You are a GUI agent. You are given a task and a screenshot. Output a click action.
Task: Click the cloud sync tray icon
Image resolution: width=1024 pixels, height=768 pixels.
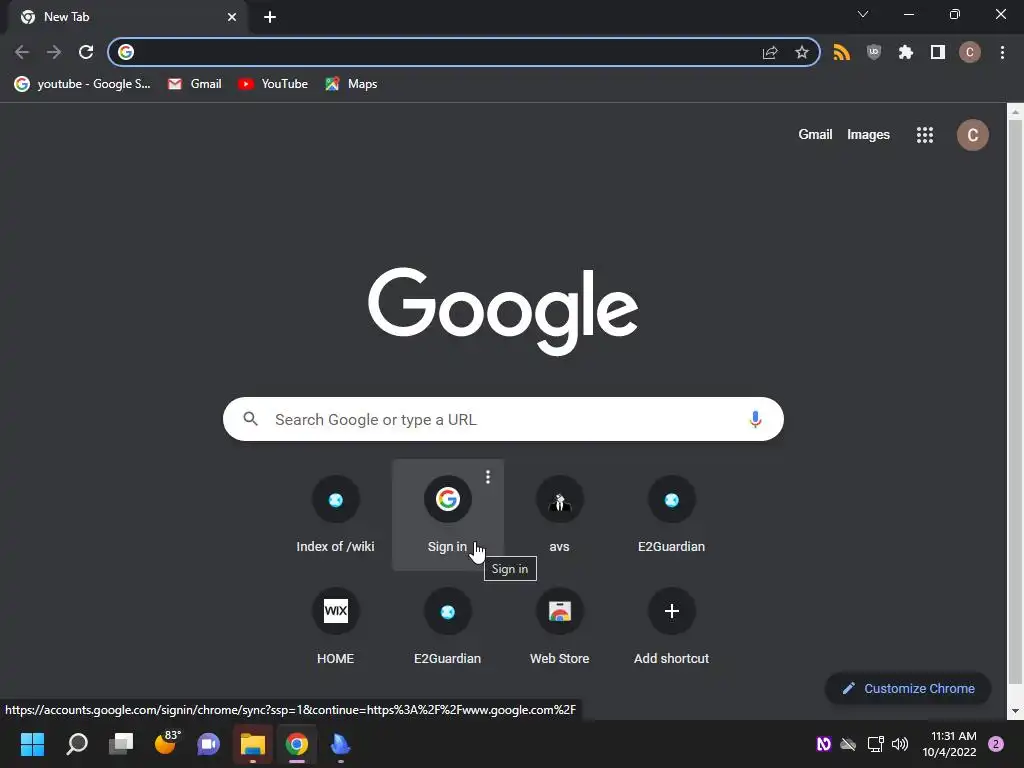[848, 744]
